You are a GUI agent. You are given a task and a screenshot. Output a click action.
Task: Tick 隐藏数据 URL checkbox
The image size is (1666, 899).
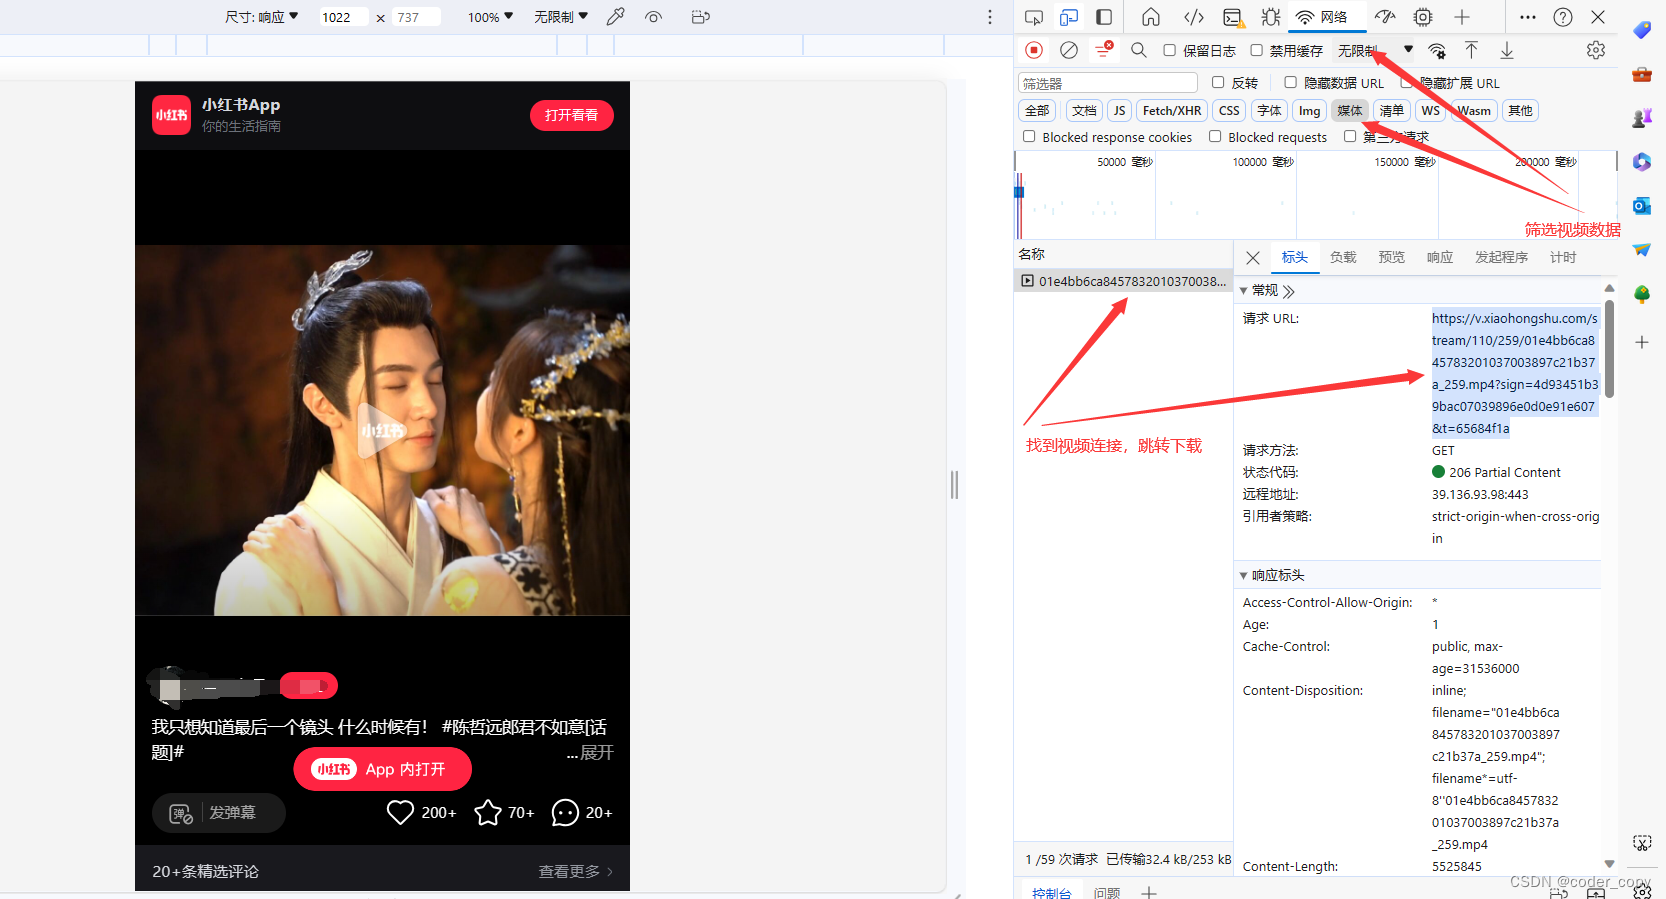click(1290, 82)
